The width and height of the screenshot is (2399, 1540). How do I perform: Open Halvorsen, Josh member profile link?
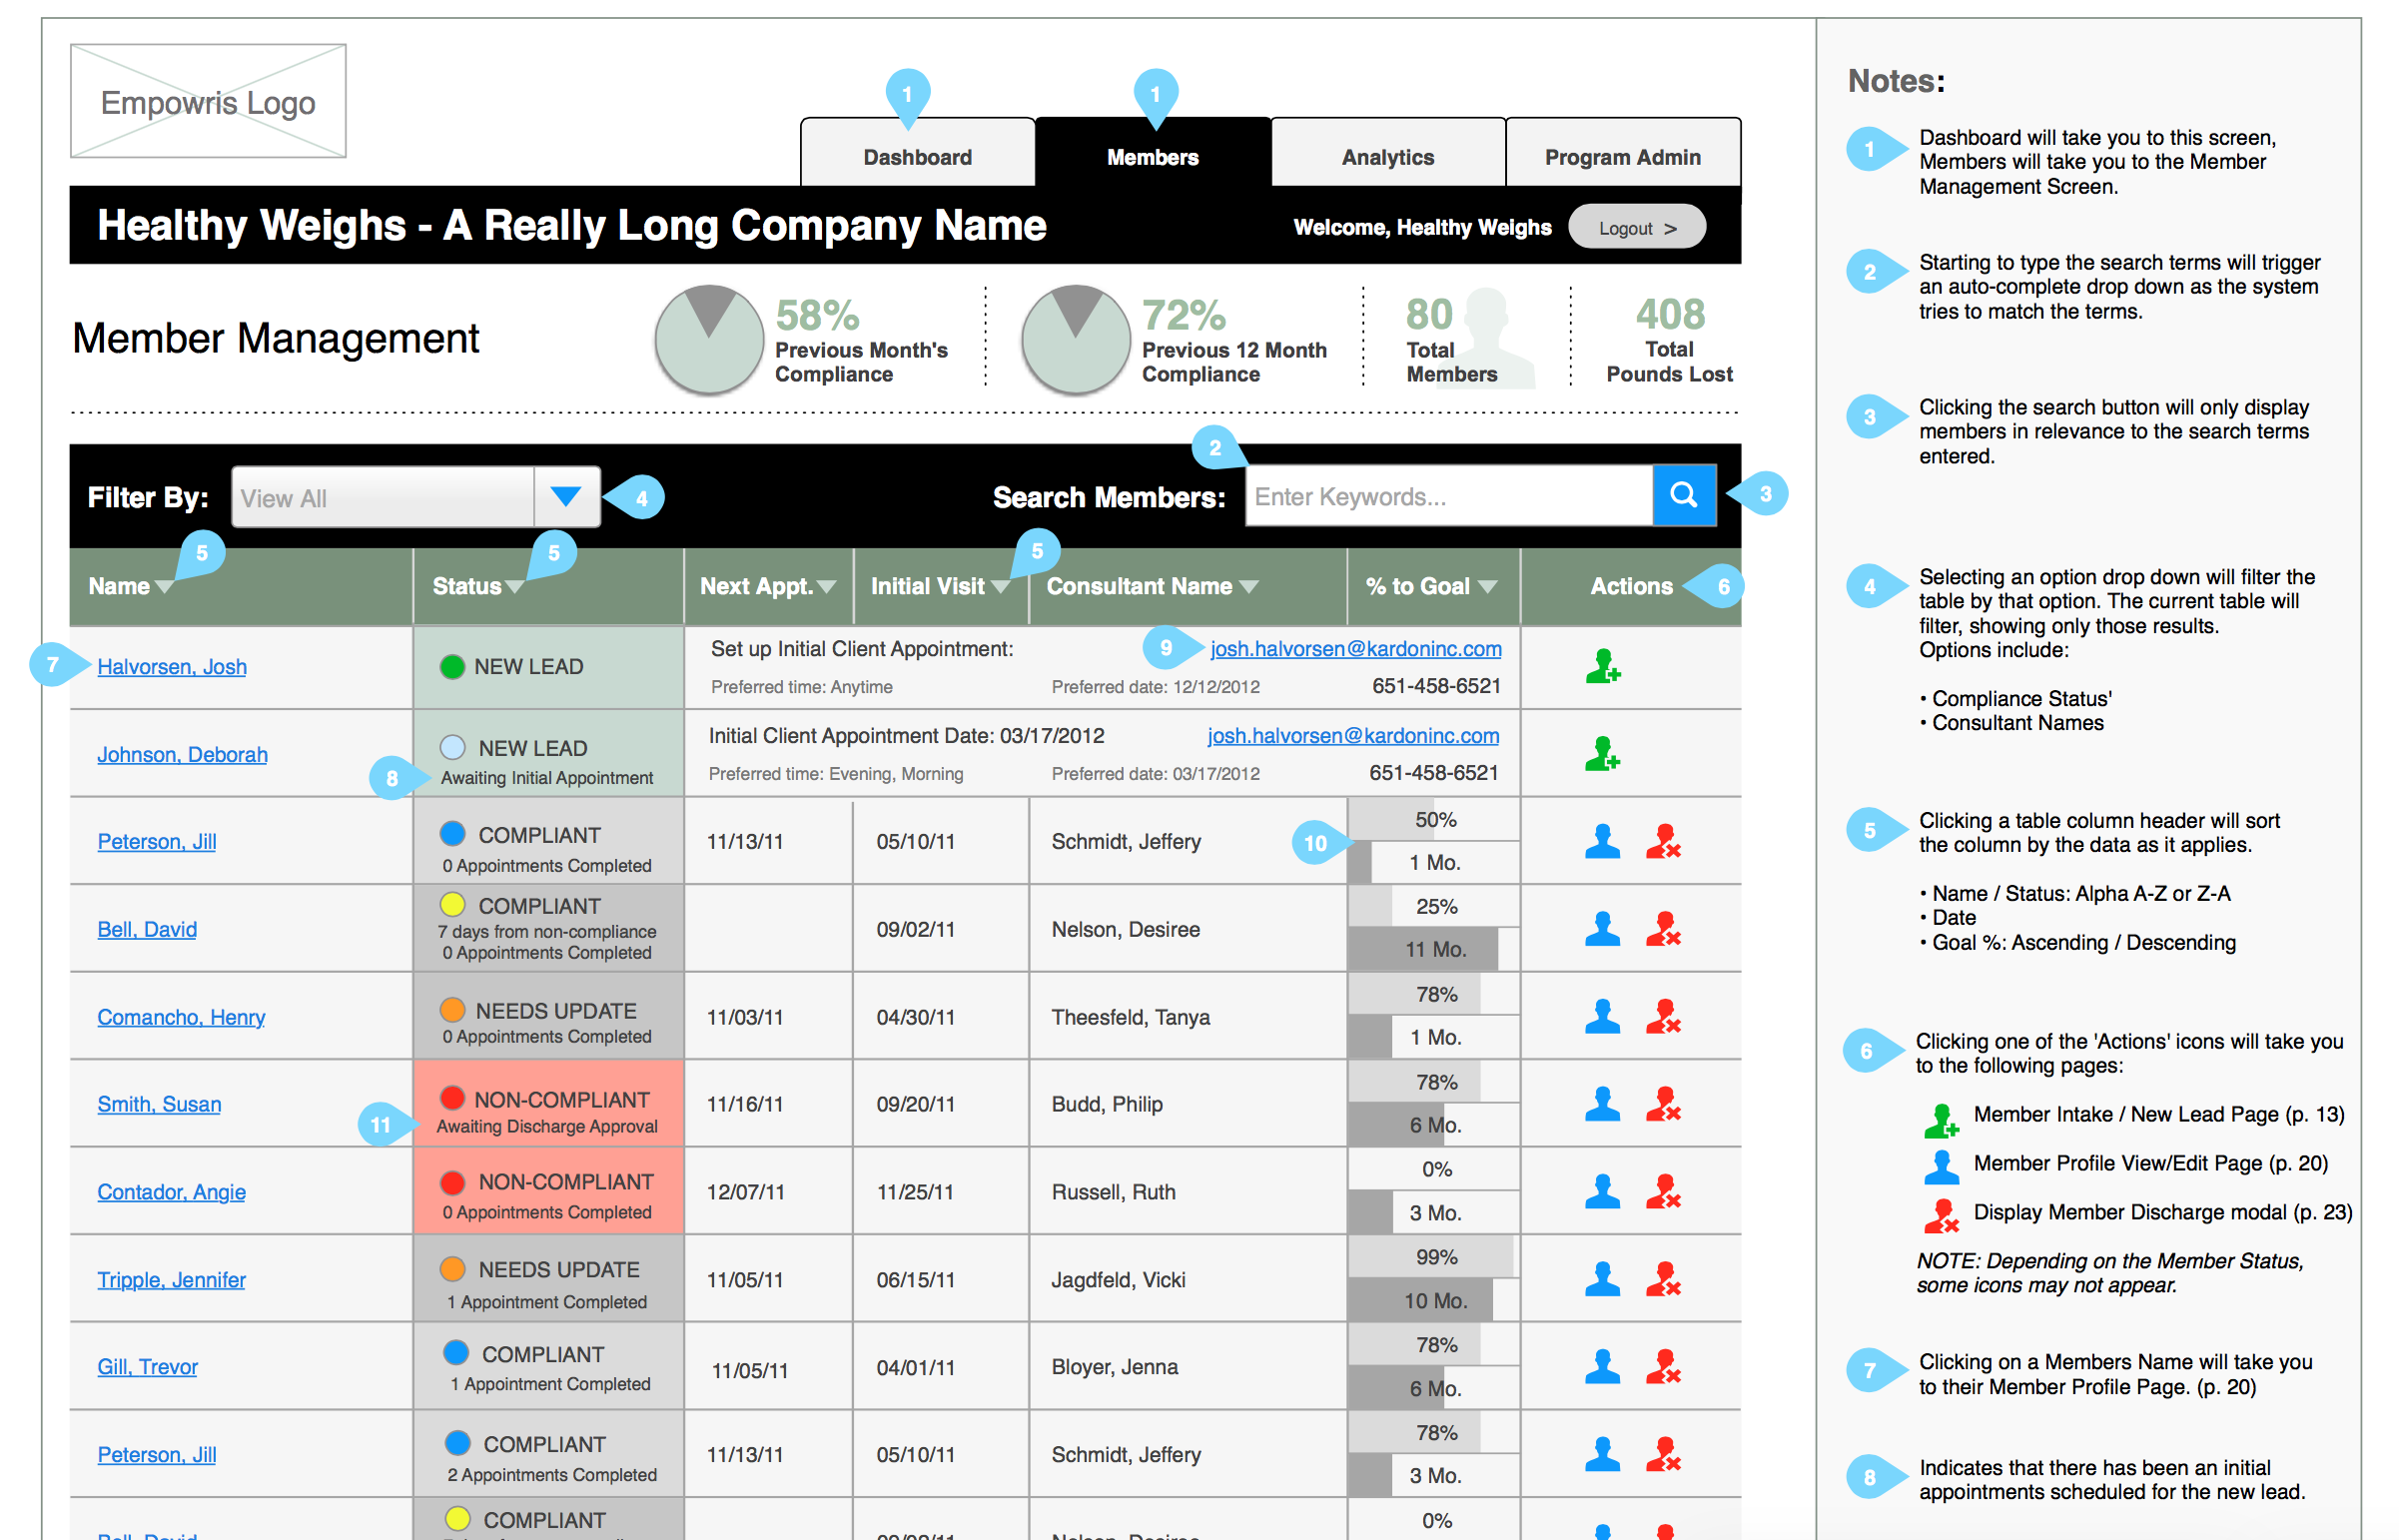(x=171, y=666)
